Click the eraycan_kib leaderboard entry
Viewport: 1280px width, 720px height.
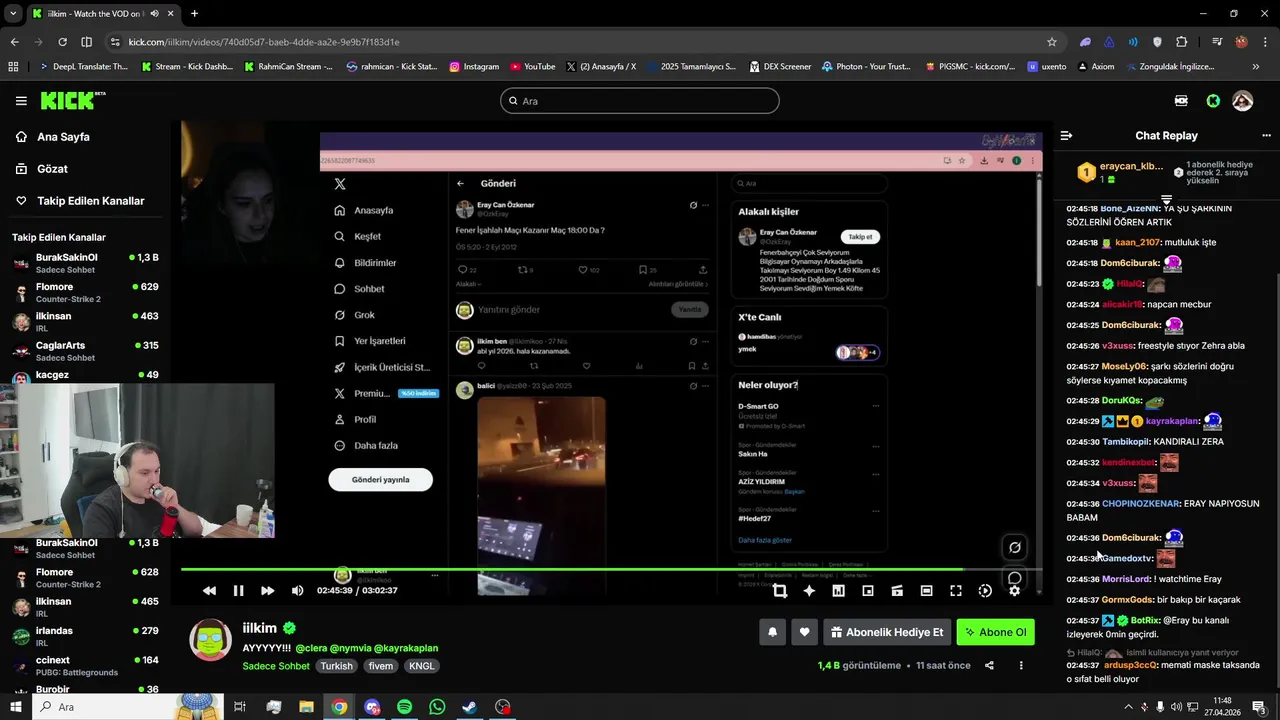pyautogui.click(x=1119, y=172)
